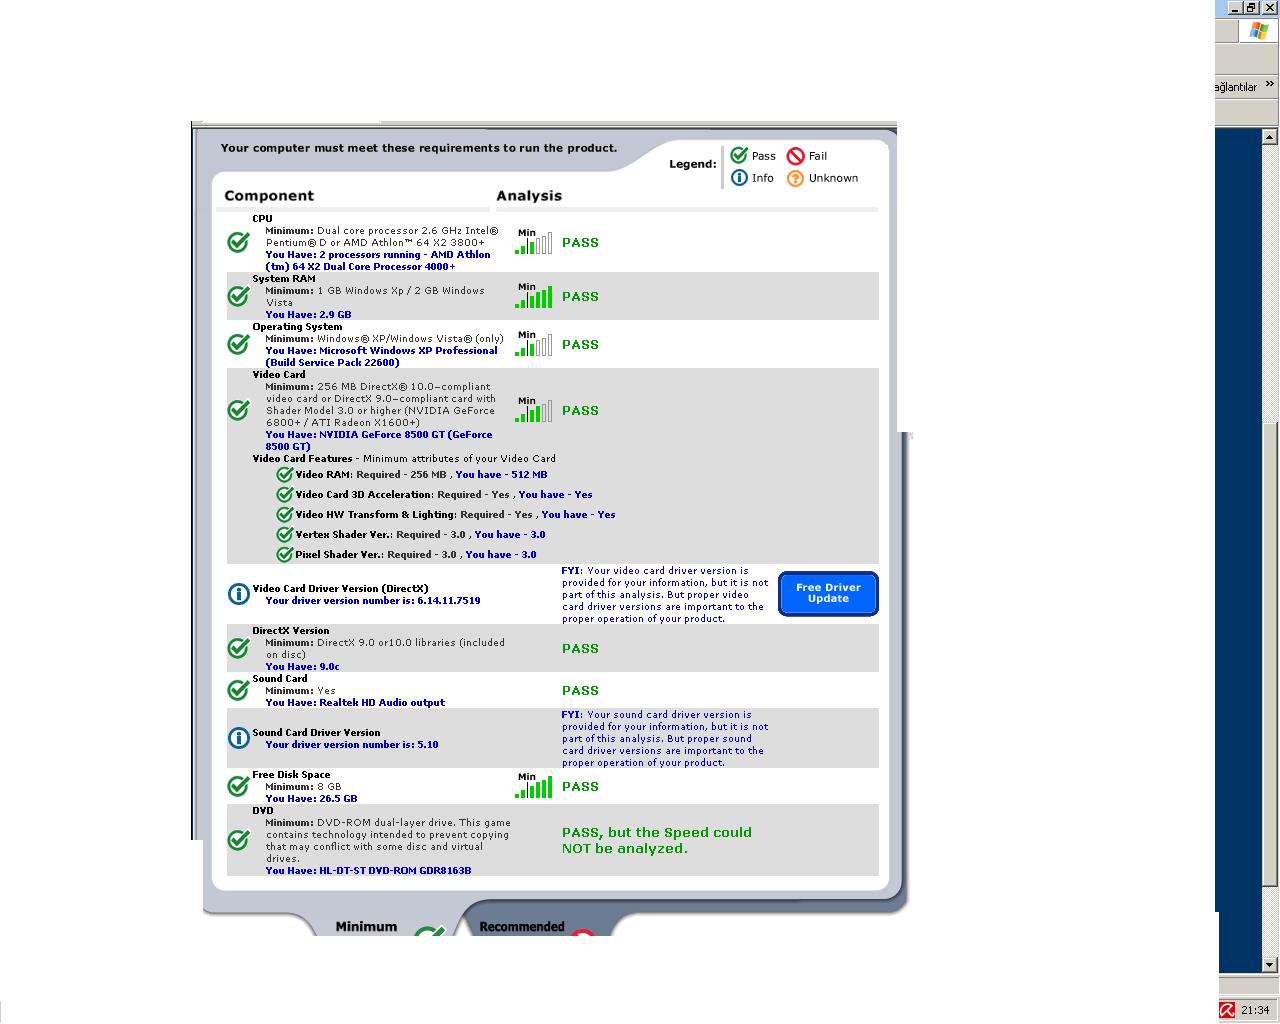Click 'PASS, but the Speed could NOT be analyzed.'

[x=657, y=840]
